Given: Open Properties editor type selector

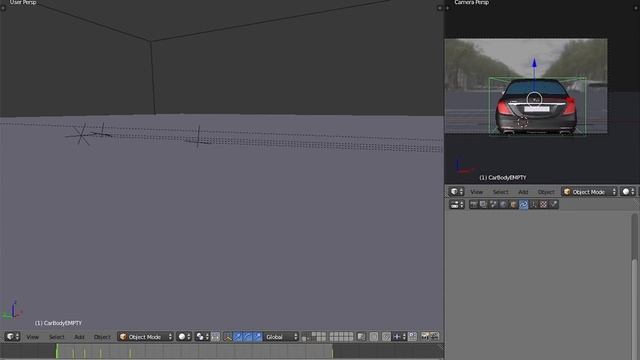Looking at the screenshot, I should pos(456,204).
